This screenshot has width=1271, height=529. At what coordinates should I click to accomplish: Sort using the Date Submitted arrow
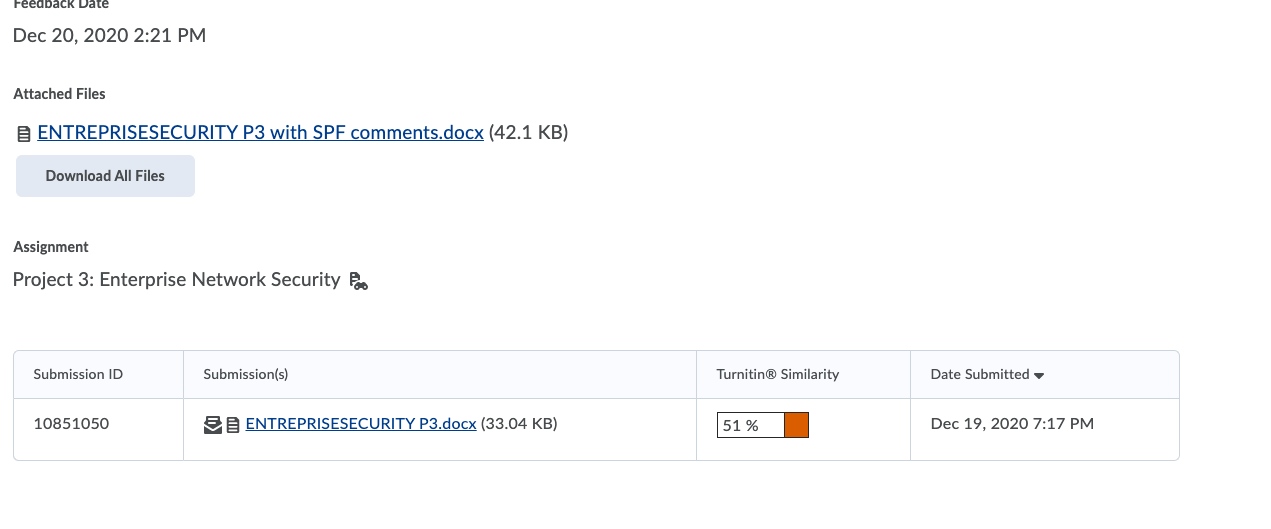pos(1039,375)
